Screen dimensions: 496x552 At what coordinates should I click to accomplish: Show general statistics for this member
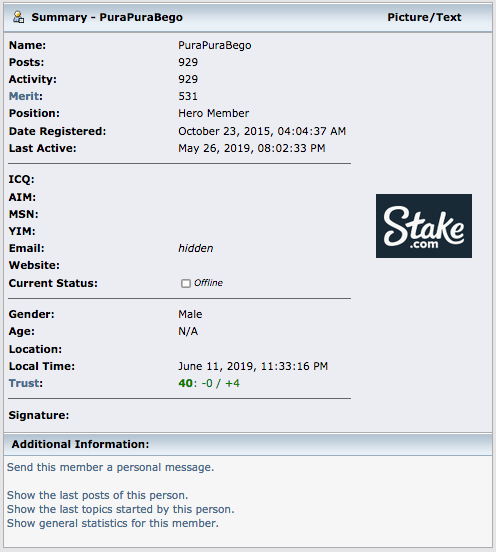(113, 523)
